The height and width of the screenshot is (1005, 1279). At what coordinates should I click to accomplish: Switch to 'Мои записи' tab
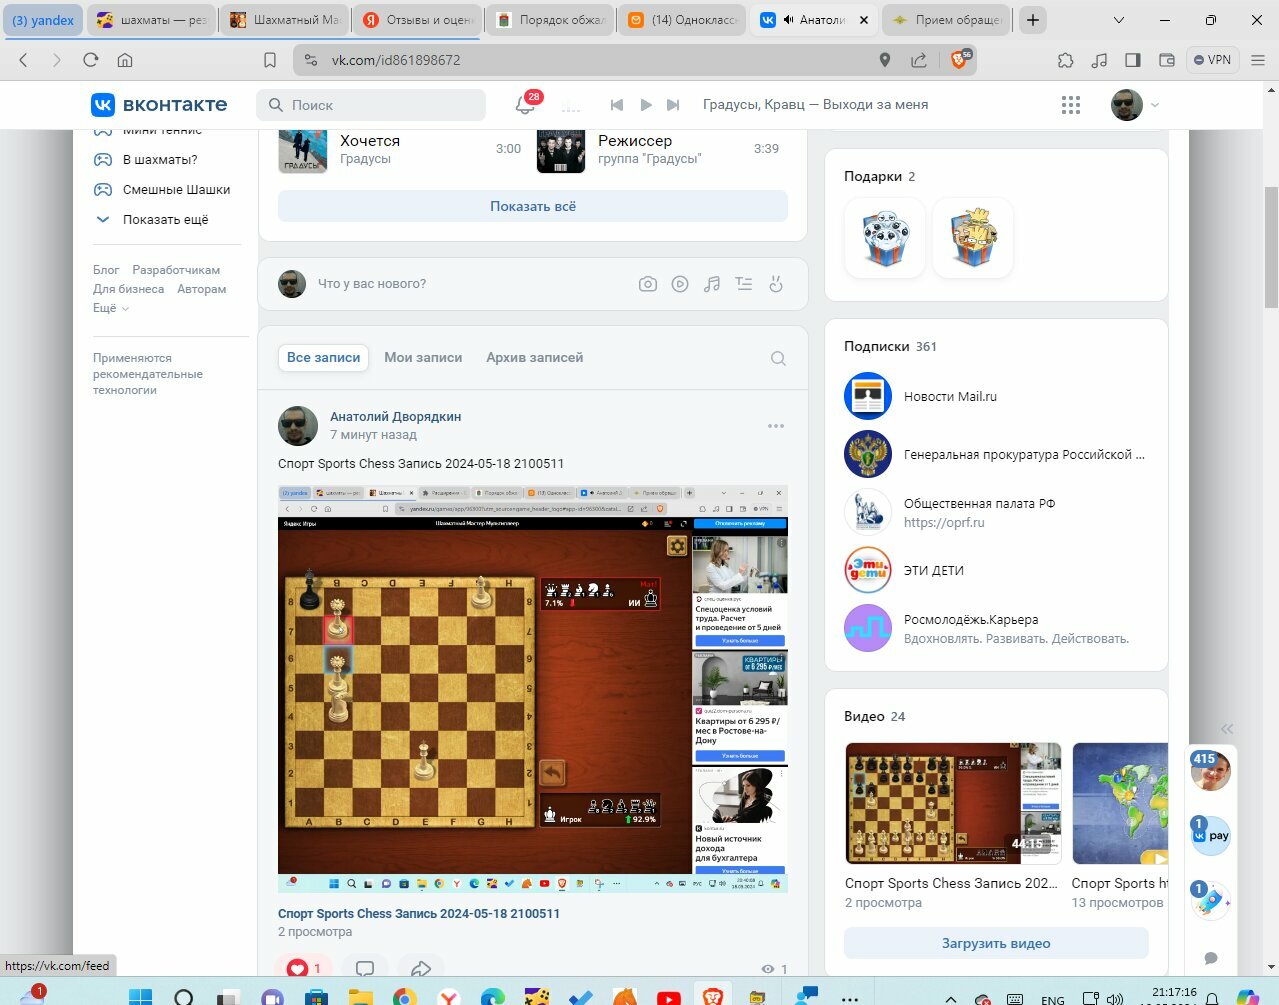click(x=423, y=357)
